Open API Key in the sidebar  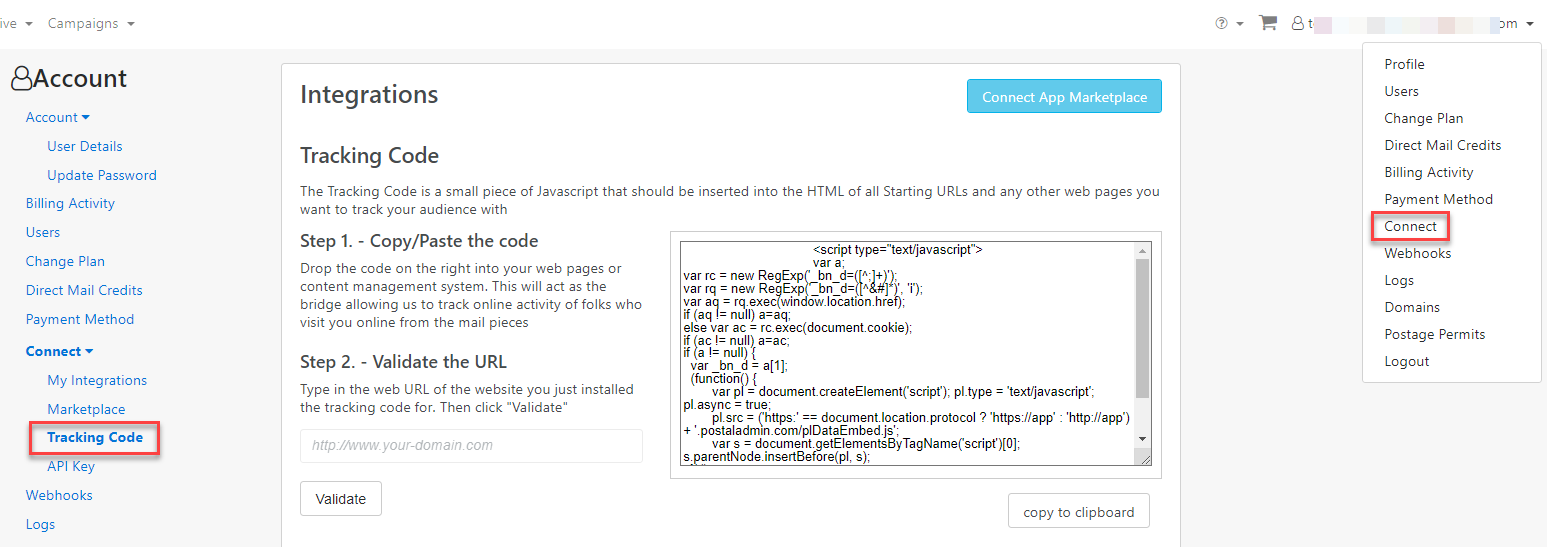(x=71, y=466)
